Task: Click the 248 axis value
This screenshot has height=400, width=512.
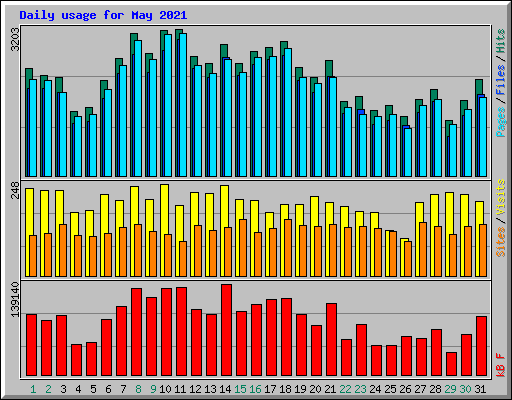Action: 15,190
